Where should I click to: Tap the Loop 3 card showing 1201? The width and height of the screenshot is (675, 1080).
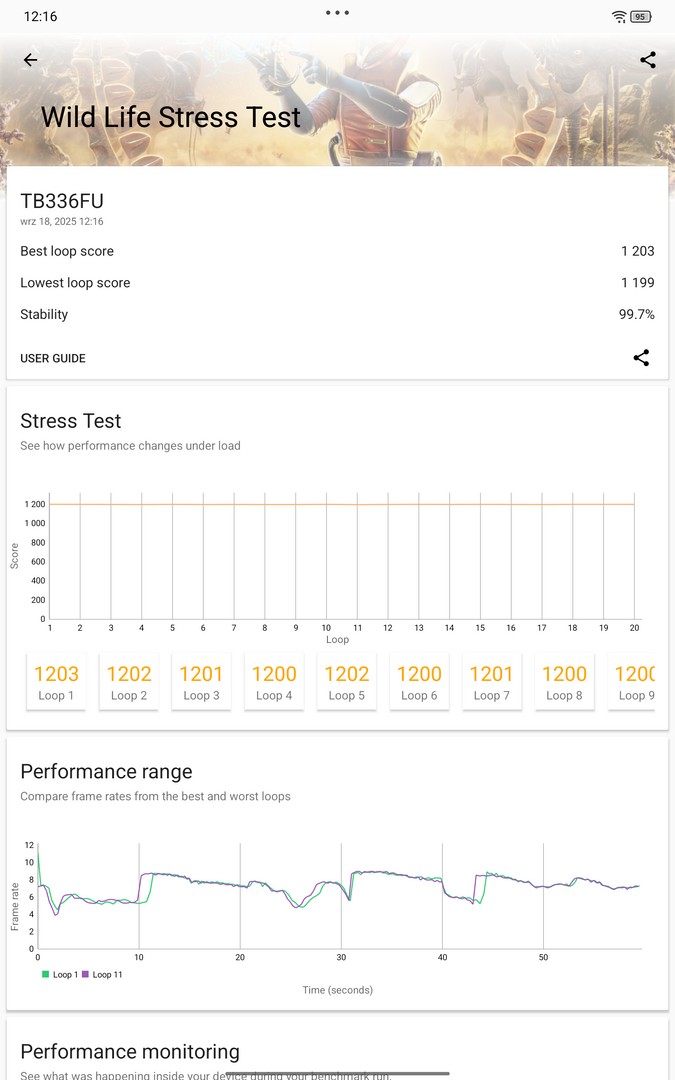point(201,682)
